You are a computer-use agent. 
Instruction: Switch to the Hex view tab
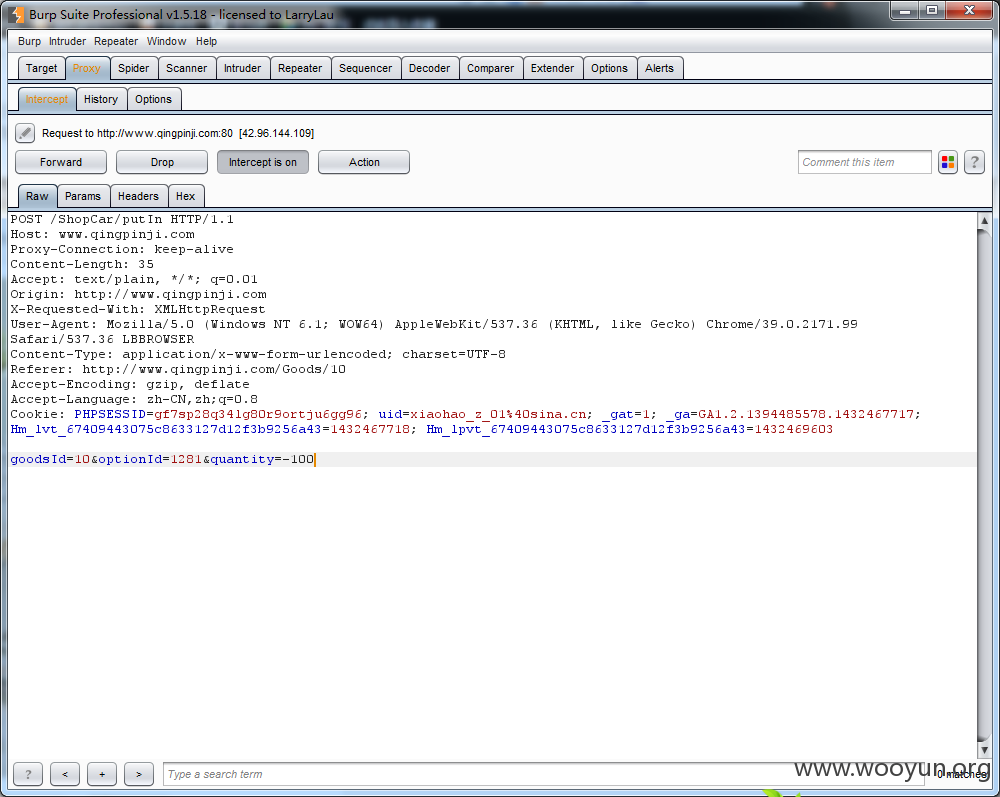click(x=186, y=196)
